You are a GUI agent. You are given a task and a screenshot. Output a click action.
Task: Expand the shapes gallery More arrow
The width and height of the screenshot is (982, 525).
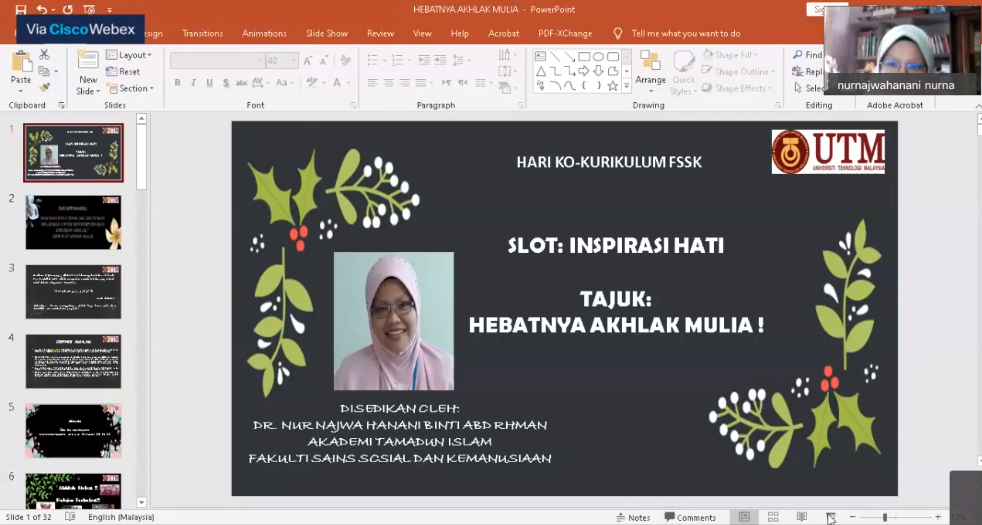(627, 87)
